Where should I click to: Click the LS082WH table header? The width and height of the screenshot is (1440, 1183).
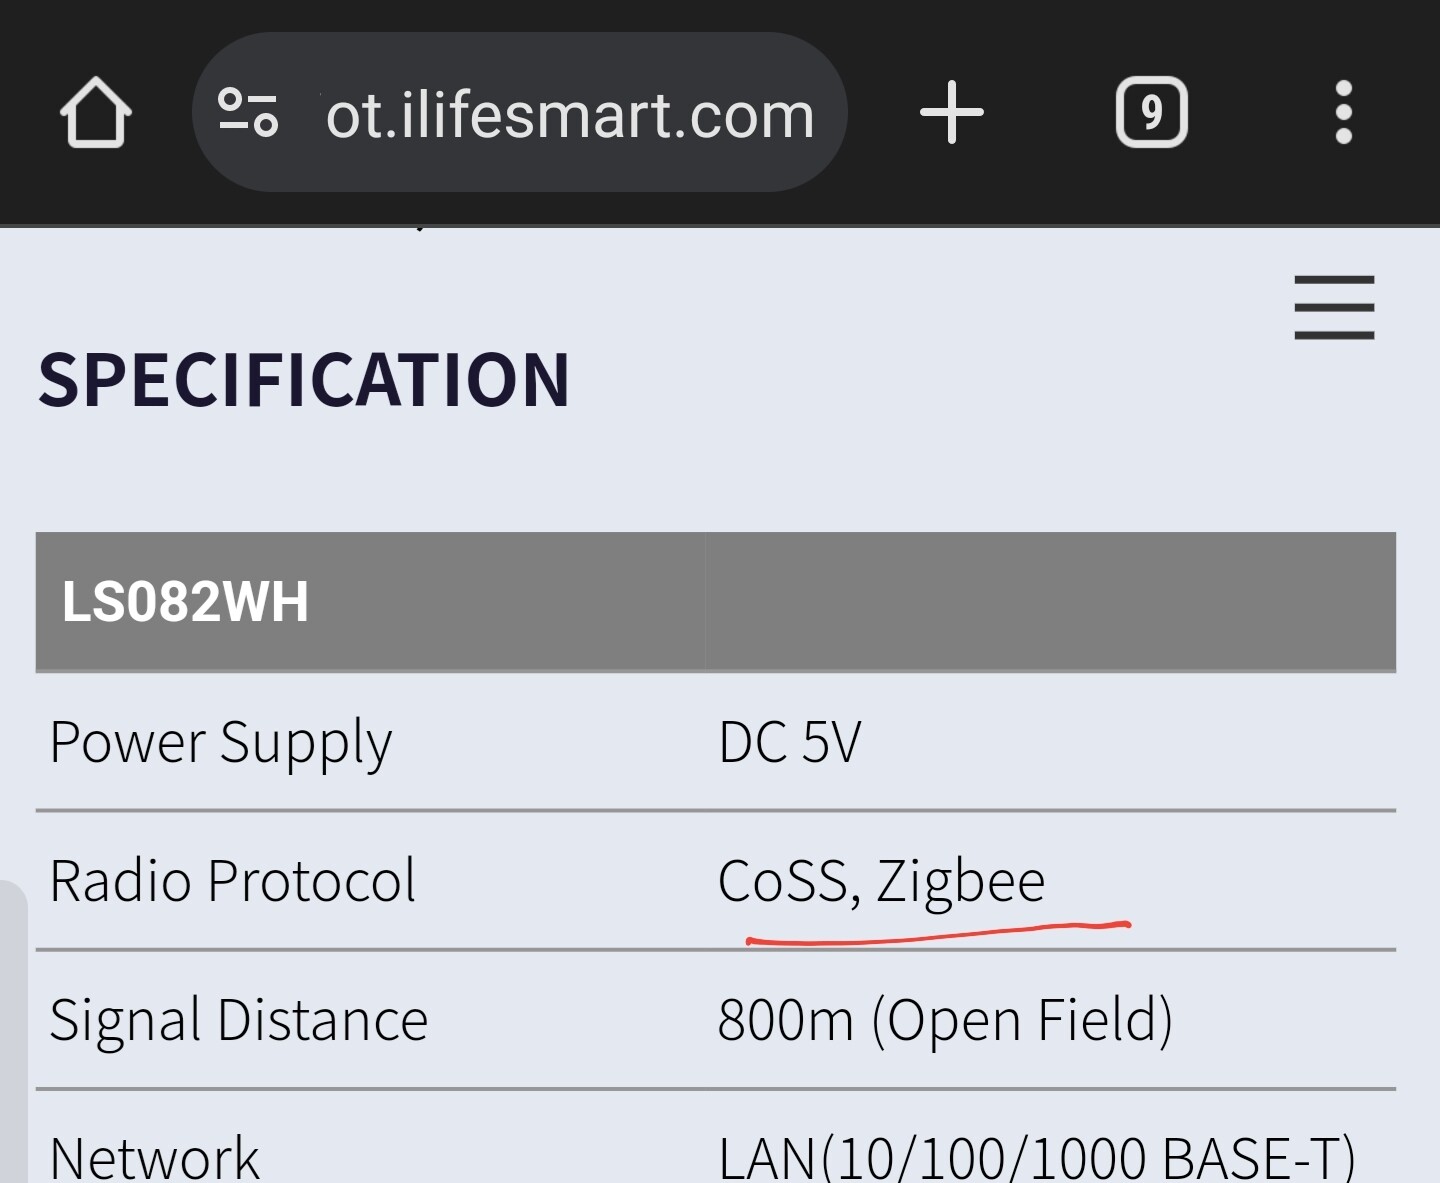(185, 602)
